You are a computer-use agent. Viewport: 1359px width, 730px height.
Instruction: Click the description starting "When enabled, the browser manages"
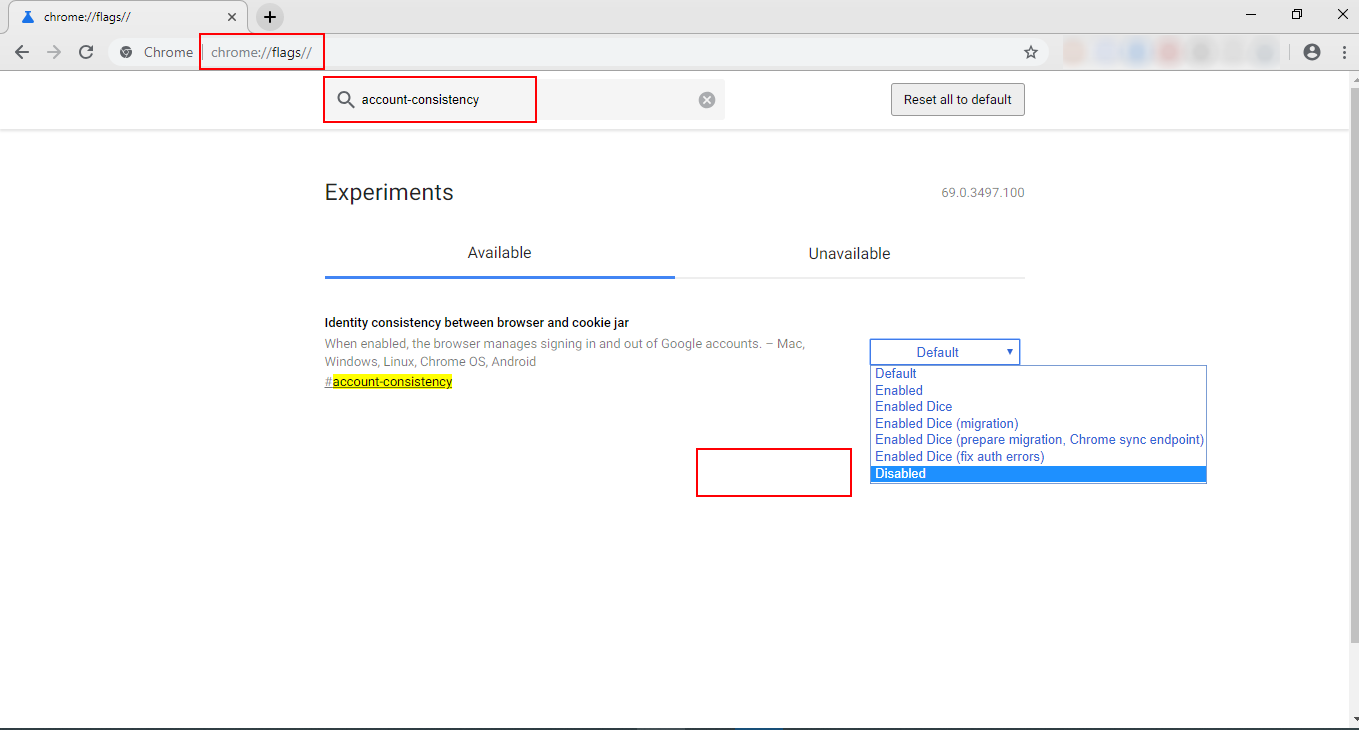click(x=565, y=353)
